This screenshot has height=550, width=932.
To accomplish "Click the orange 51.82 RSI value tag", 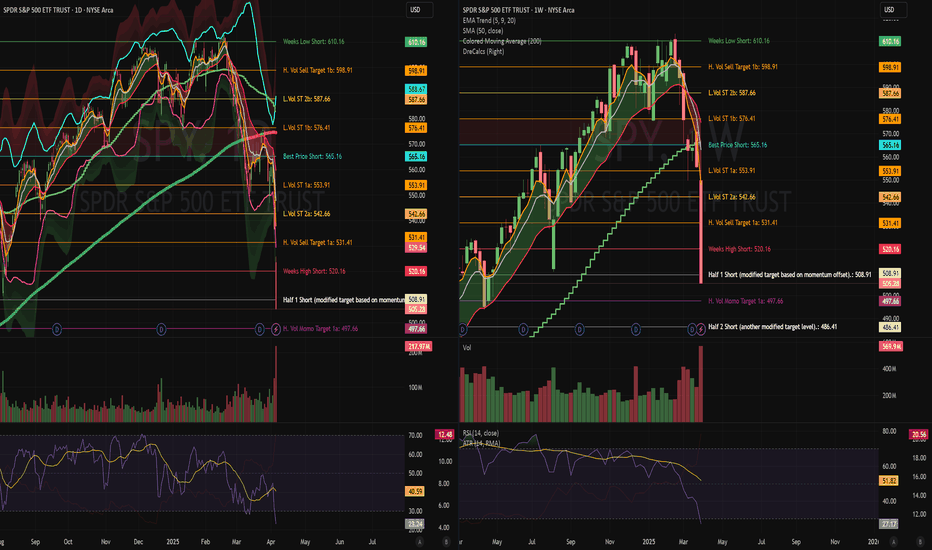I will coord(889,480).
